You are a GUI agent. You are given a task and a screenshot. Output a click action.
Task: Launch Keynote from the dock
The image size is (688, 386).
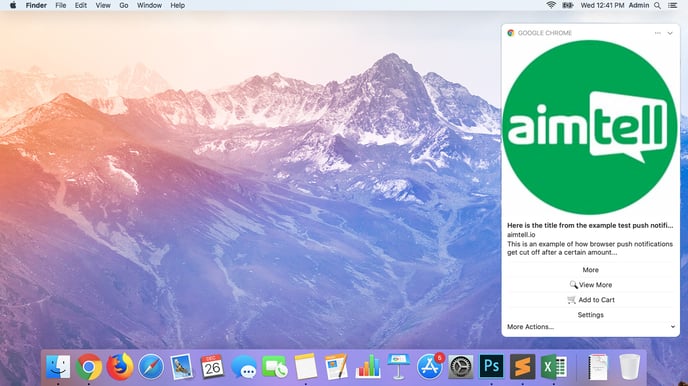(398, 366)
